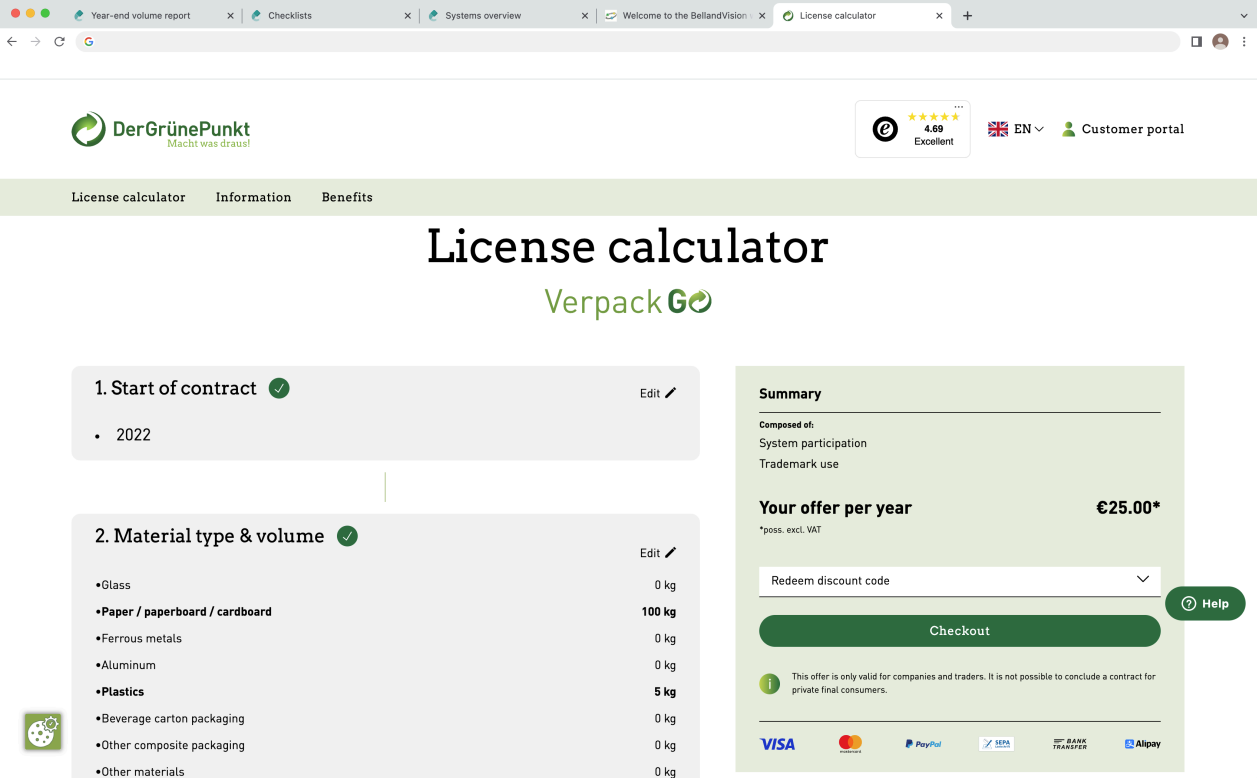Image resolution: width=1257 pixels, height=778 pixels.
Task: Expand the Redeem discount code dropdown
Action: (959, 580)
